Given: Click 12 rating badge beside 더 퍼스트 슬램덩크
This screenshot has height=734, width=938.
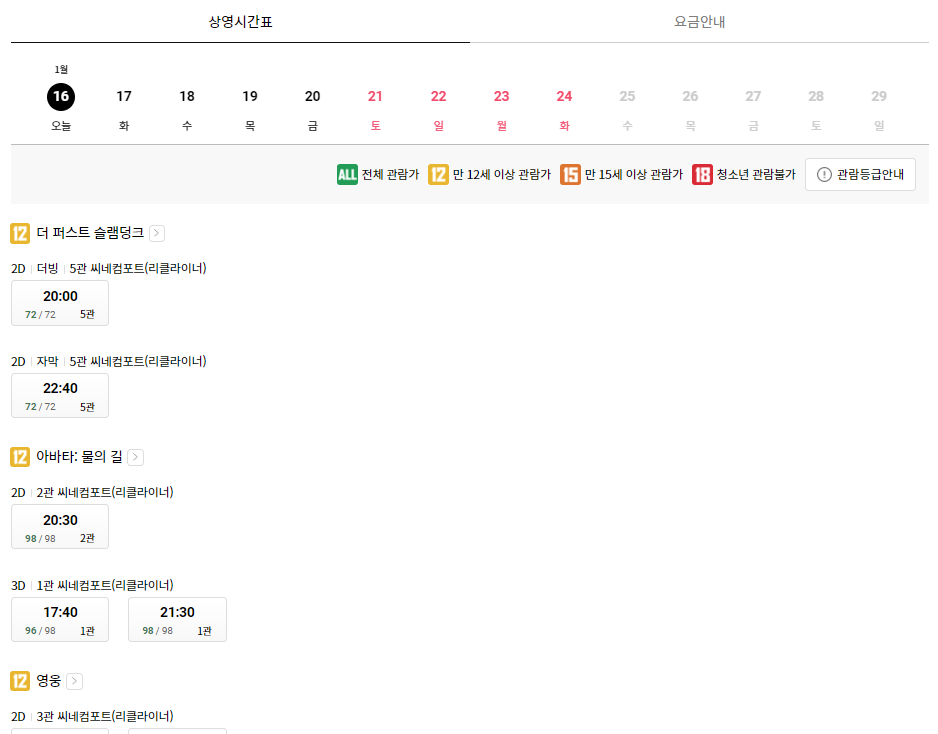Looking at the screenshot, I should 20,233.
